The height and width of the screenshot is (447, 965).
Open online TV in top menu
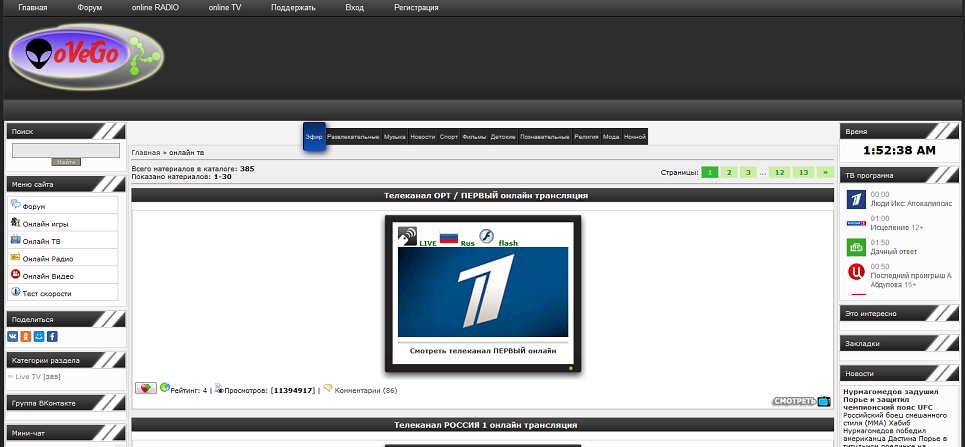click(225, 8)
